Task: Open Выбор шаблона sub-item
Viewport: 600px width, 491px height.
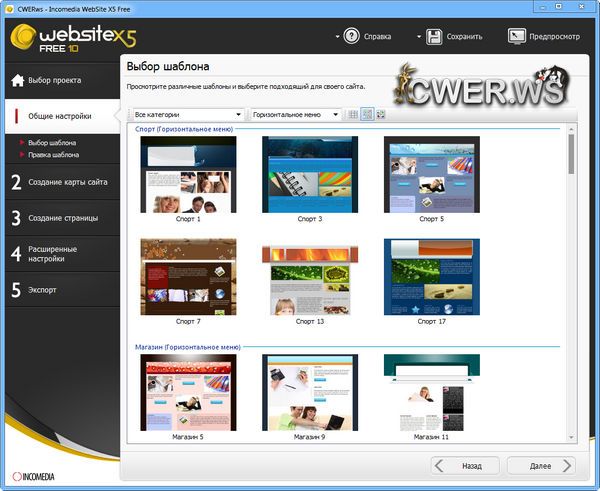Action: pos(52,143)
